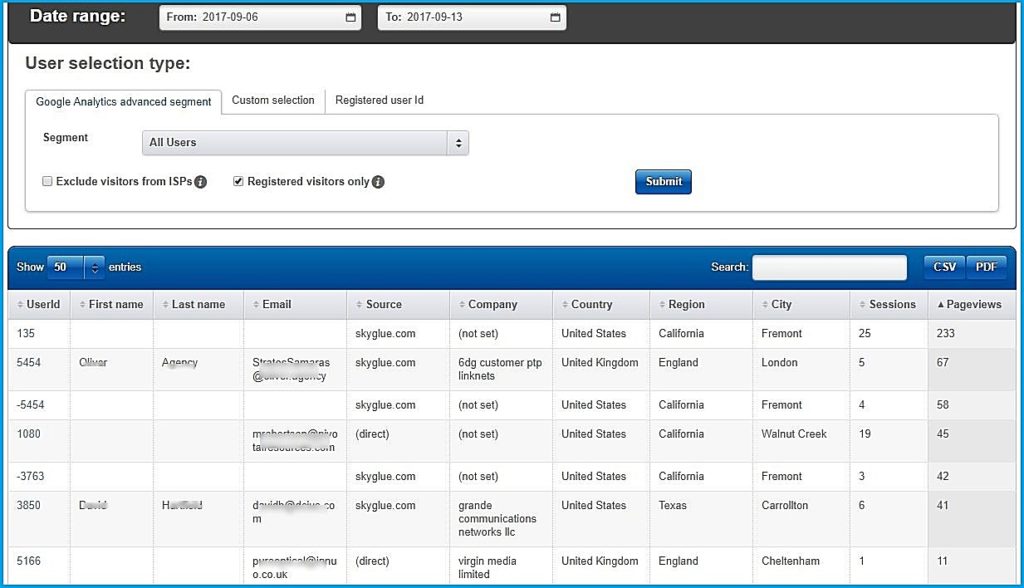The height and width of the screenshot is (588, 1024).
Task: Switch to the Custom selection tab
Action: pos(273,100)
